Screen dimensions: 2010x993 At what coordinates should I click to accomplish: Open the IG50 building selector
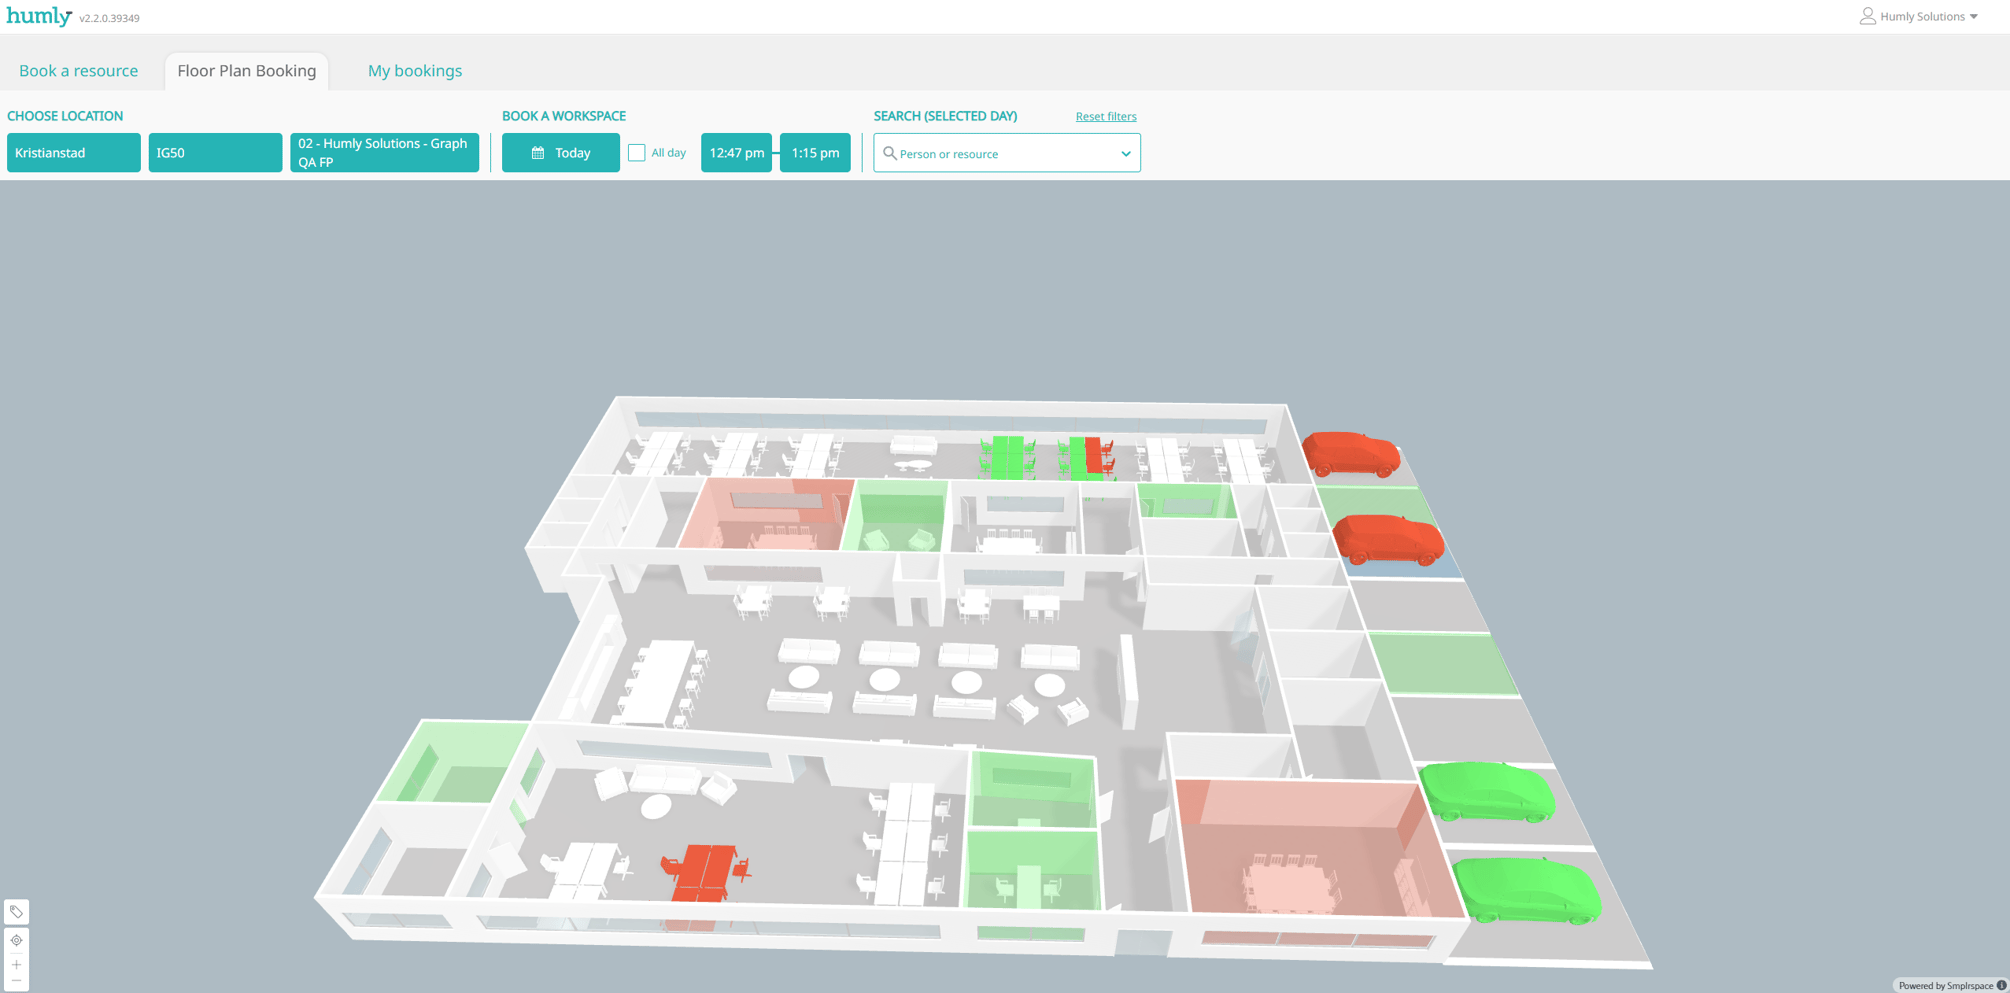(x=215, y=153)
